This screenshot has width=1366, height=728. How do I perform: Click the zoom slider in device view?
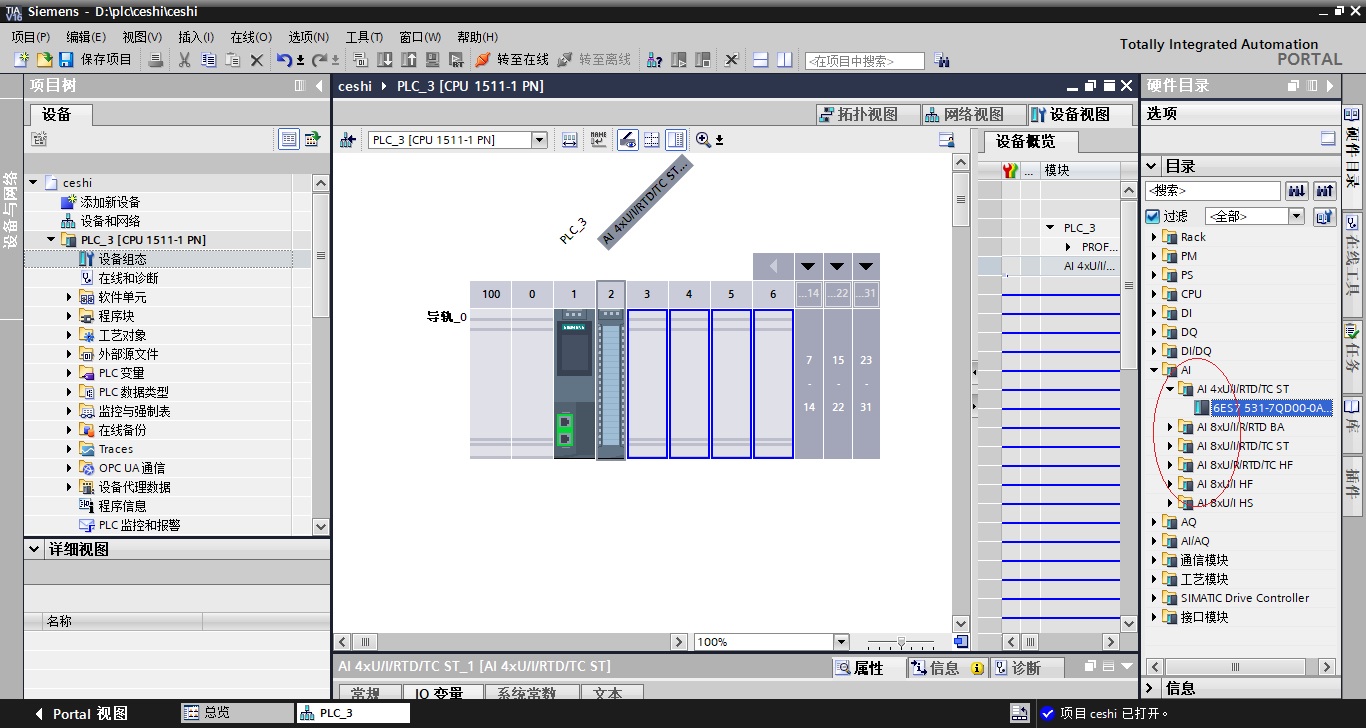tap(901, 642)
